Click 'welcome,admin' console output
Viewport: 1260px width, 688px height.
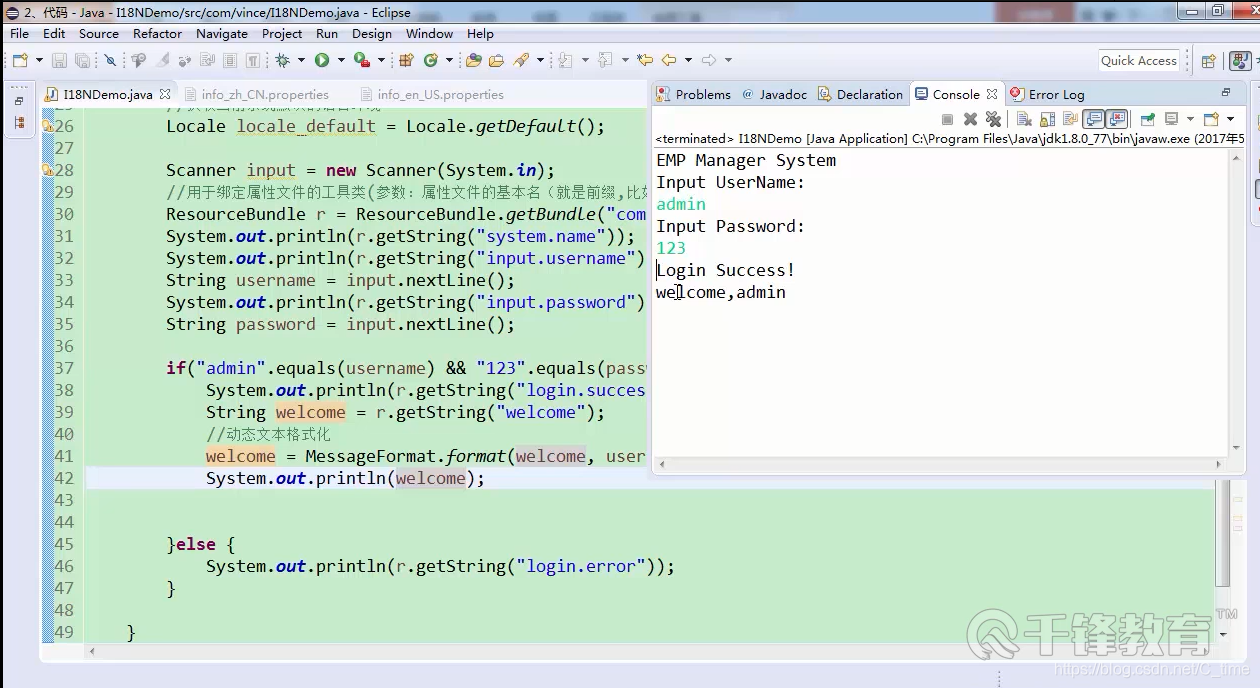click(x=721, y=292)
